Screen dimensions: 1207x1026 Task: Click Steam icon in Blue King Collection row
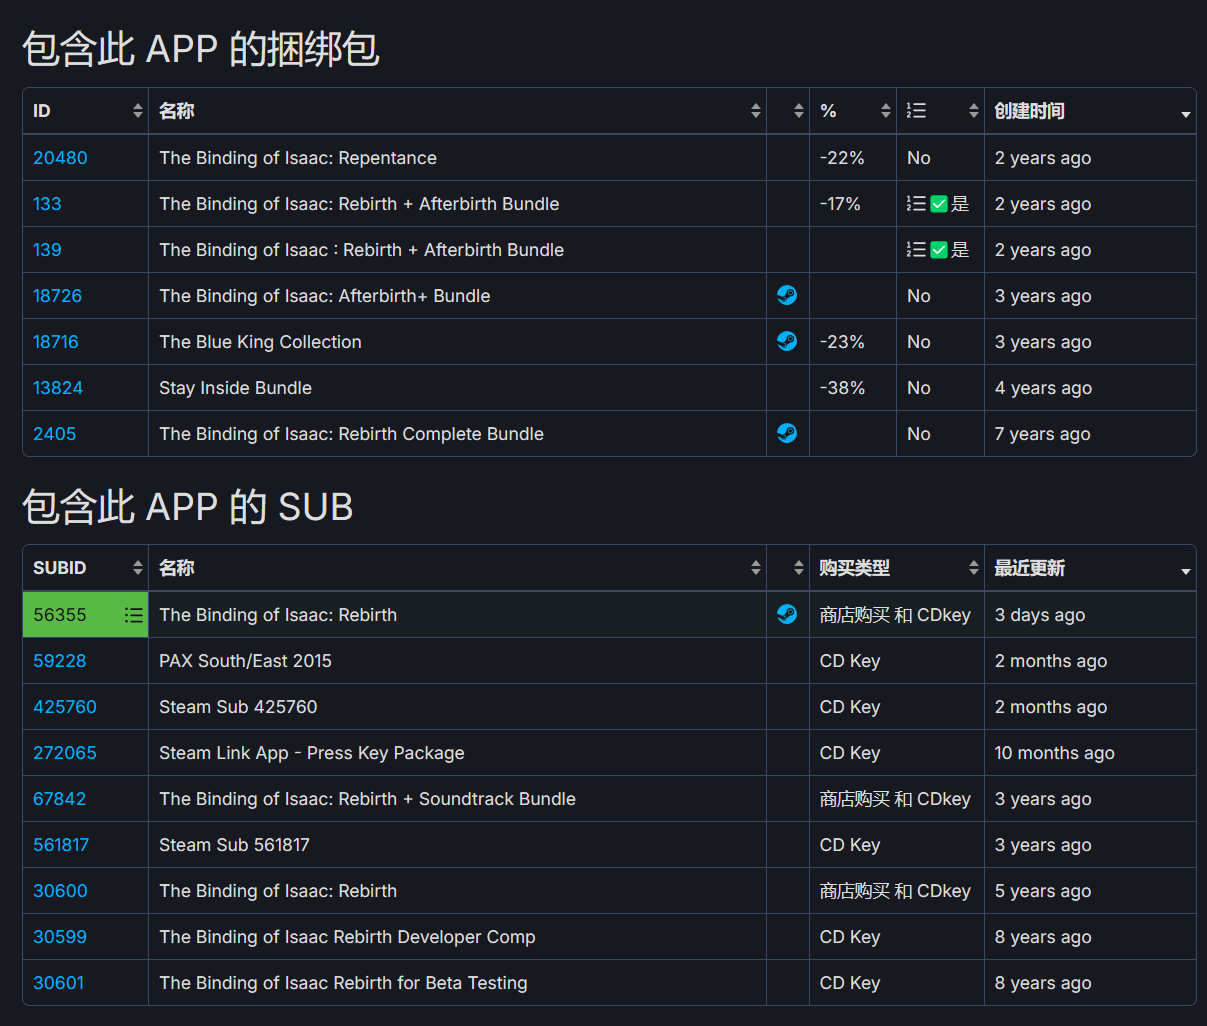[x=787, y=341]
